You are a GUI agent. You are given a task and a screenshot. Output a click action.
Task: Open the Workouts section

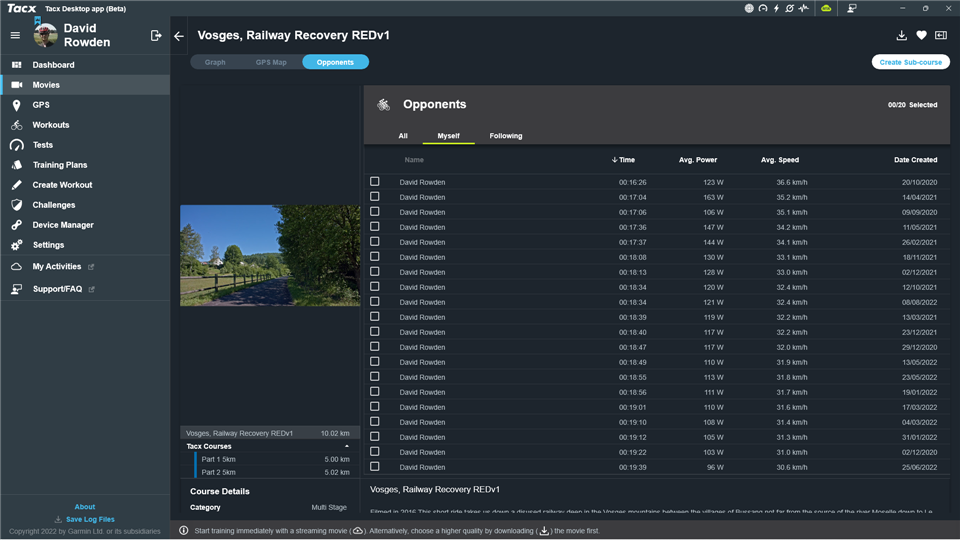86,125
